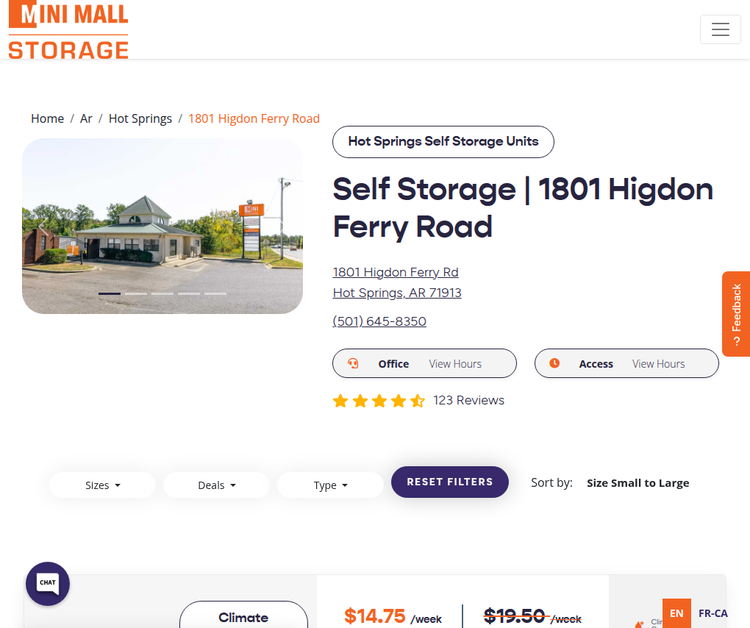The image size is (750, 628).
Task: Expand the Sizes filter dropdown
Action: coord(102,485)
